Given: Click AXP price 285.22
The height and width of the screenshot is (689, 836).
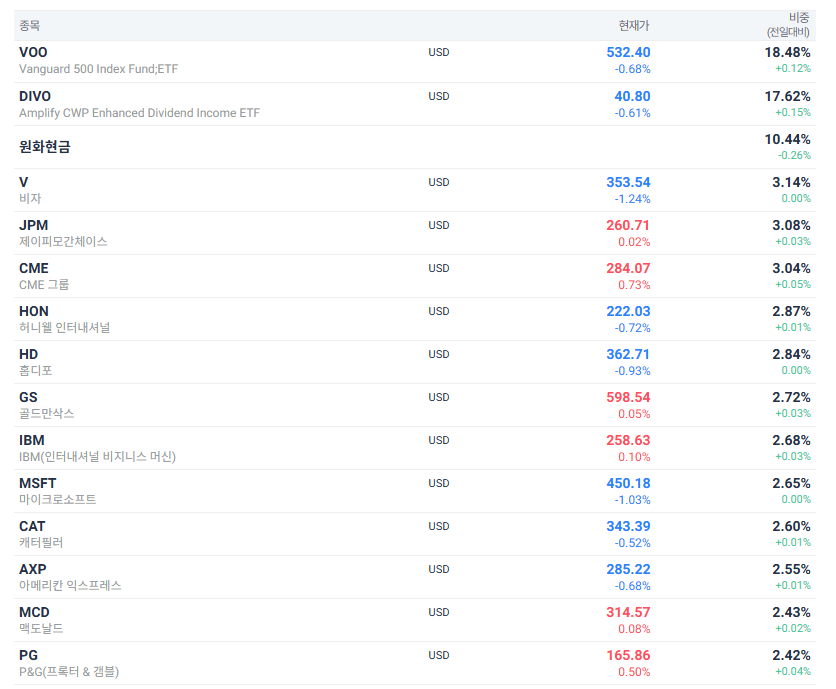Looking at the screenshot, I should pos(628,569).
